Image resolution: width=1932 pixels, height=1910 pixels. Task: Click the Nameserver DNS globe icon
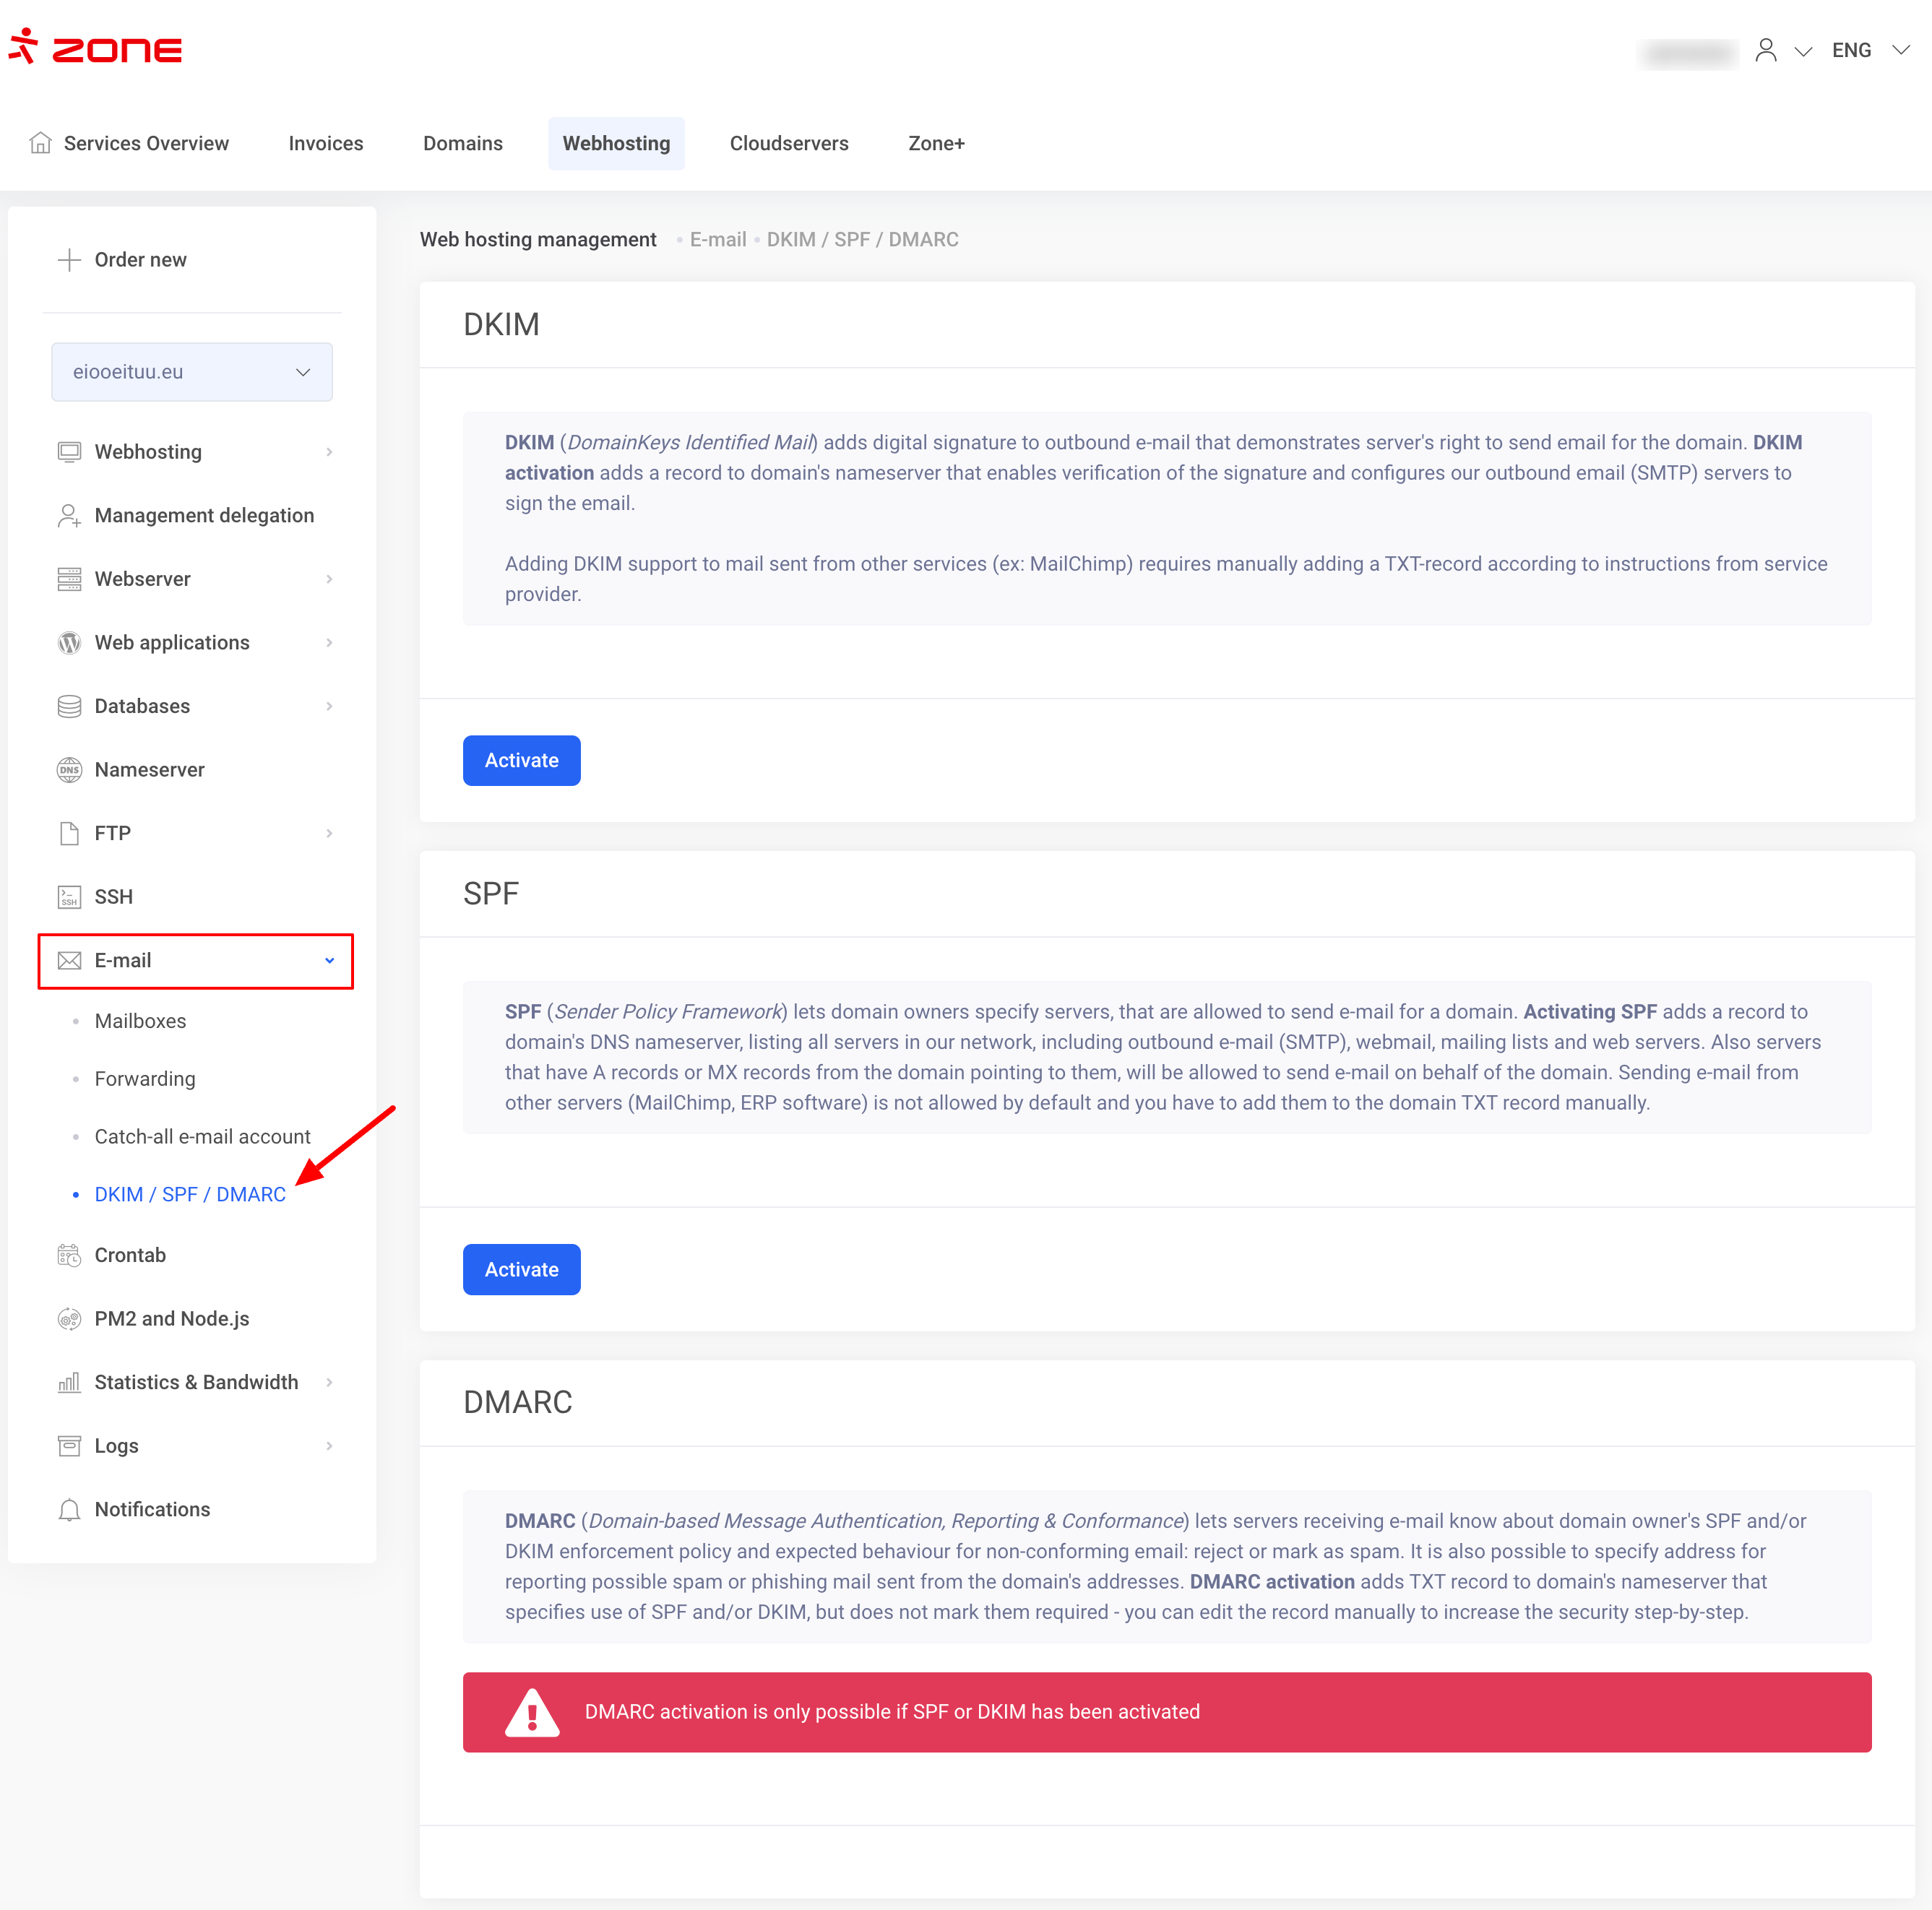tap(69, 770)
